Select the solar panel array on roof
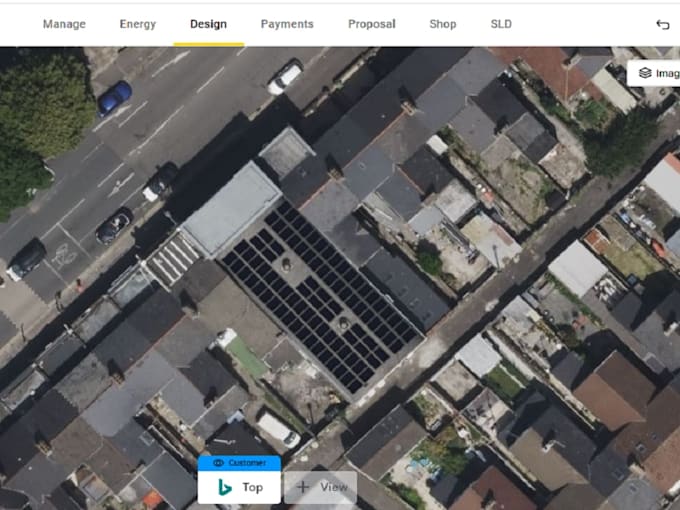 click(322, 296)
